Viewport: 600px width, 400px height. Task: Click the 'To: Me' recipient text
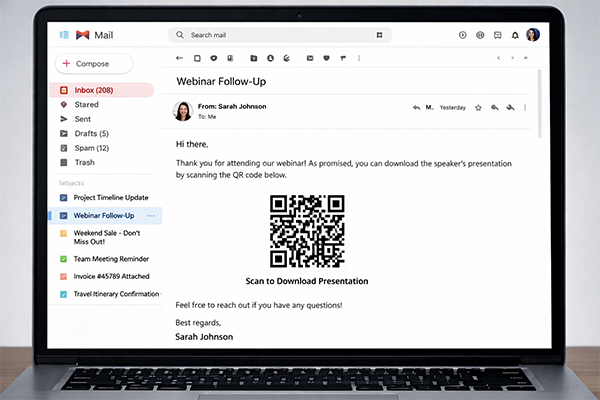coord(207,117)
